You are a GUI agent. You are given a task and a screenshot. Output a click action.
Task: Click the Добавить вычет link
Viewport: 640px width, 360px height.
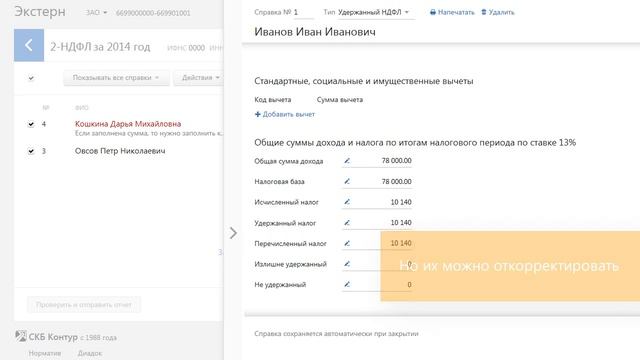coord(289,114)
